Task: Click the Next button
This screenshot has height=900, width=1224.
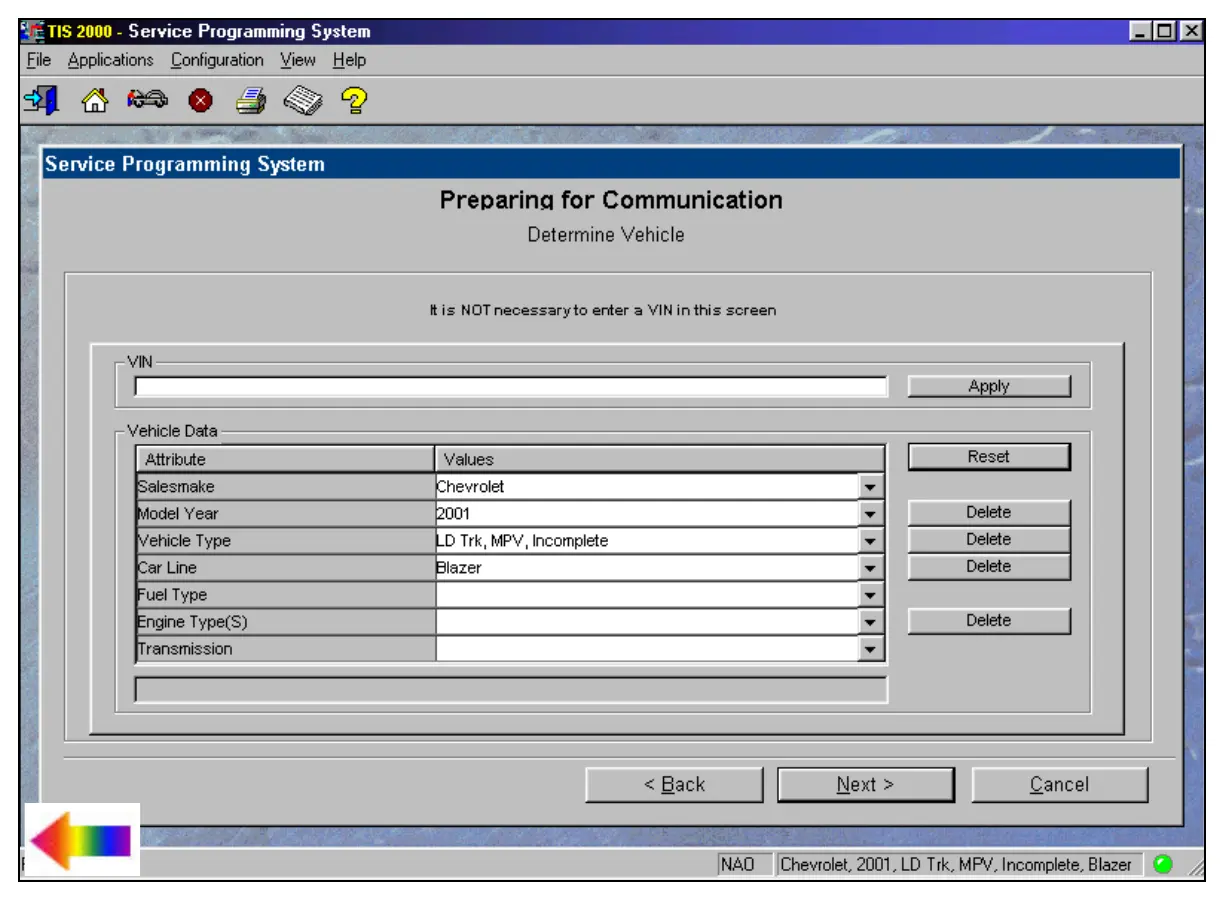Action: click(865, 785)
